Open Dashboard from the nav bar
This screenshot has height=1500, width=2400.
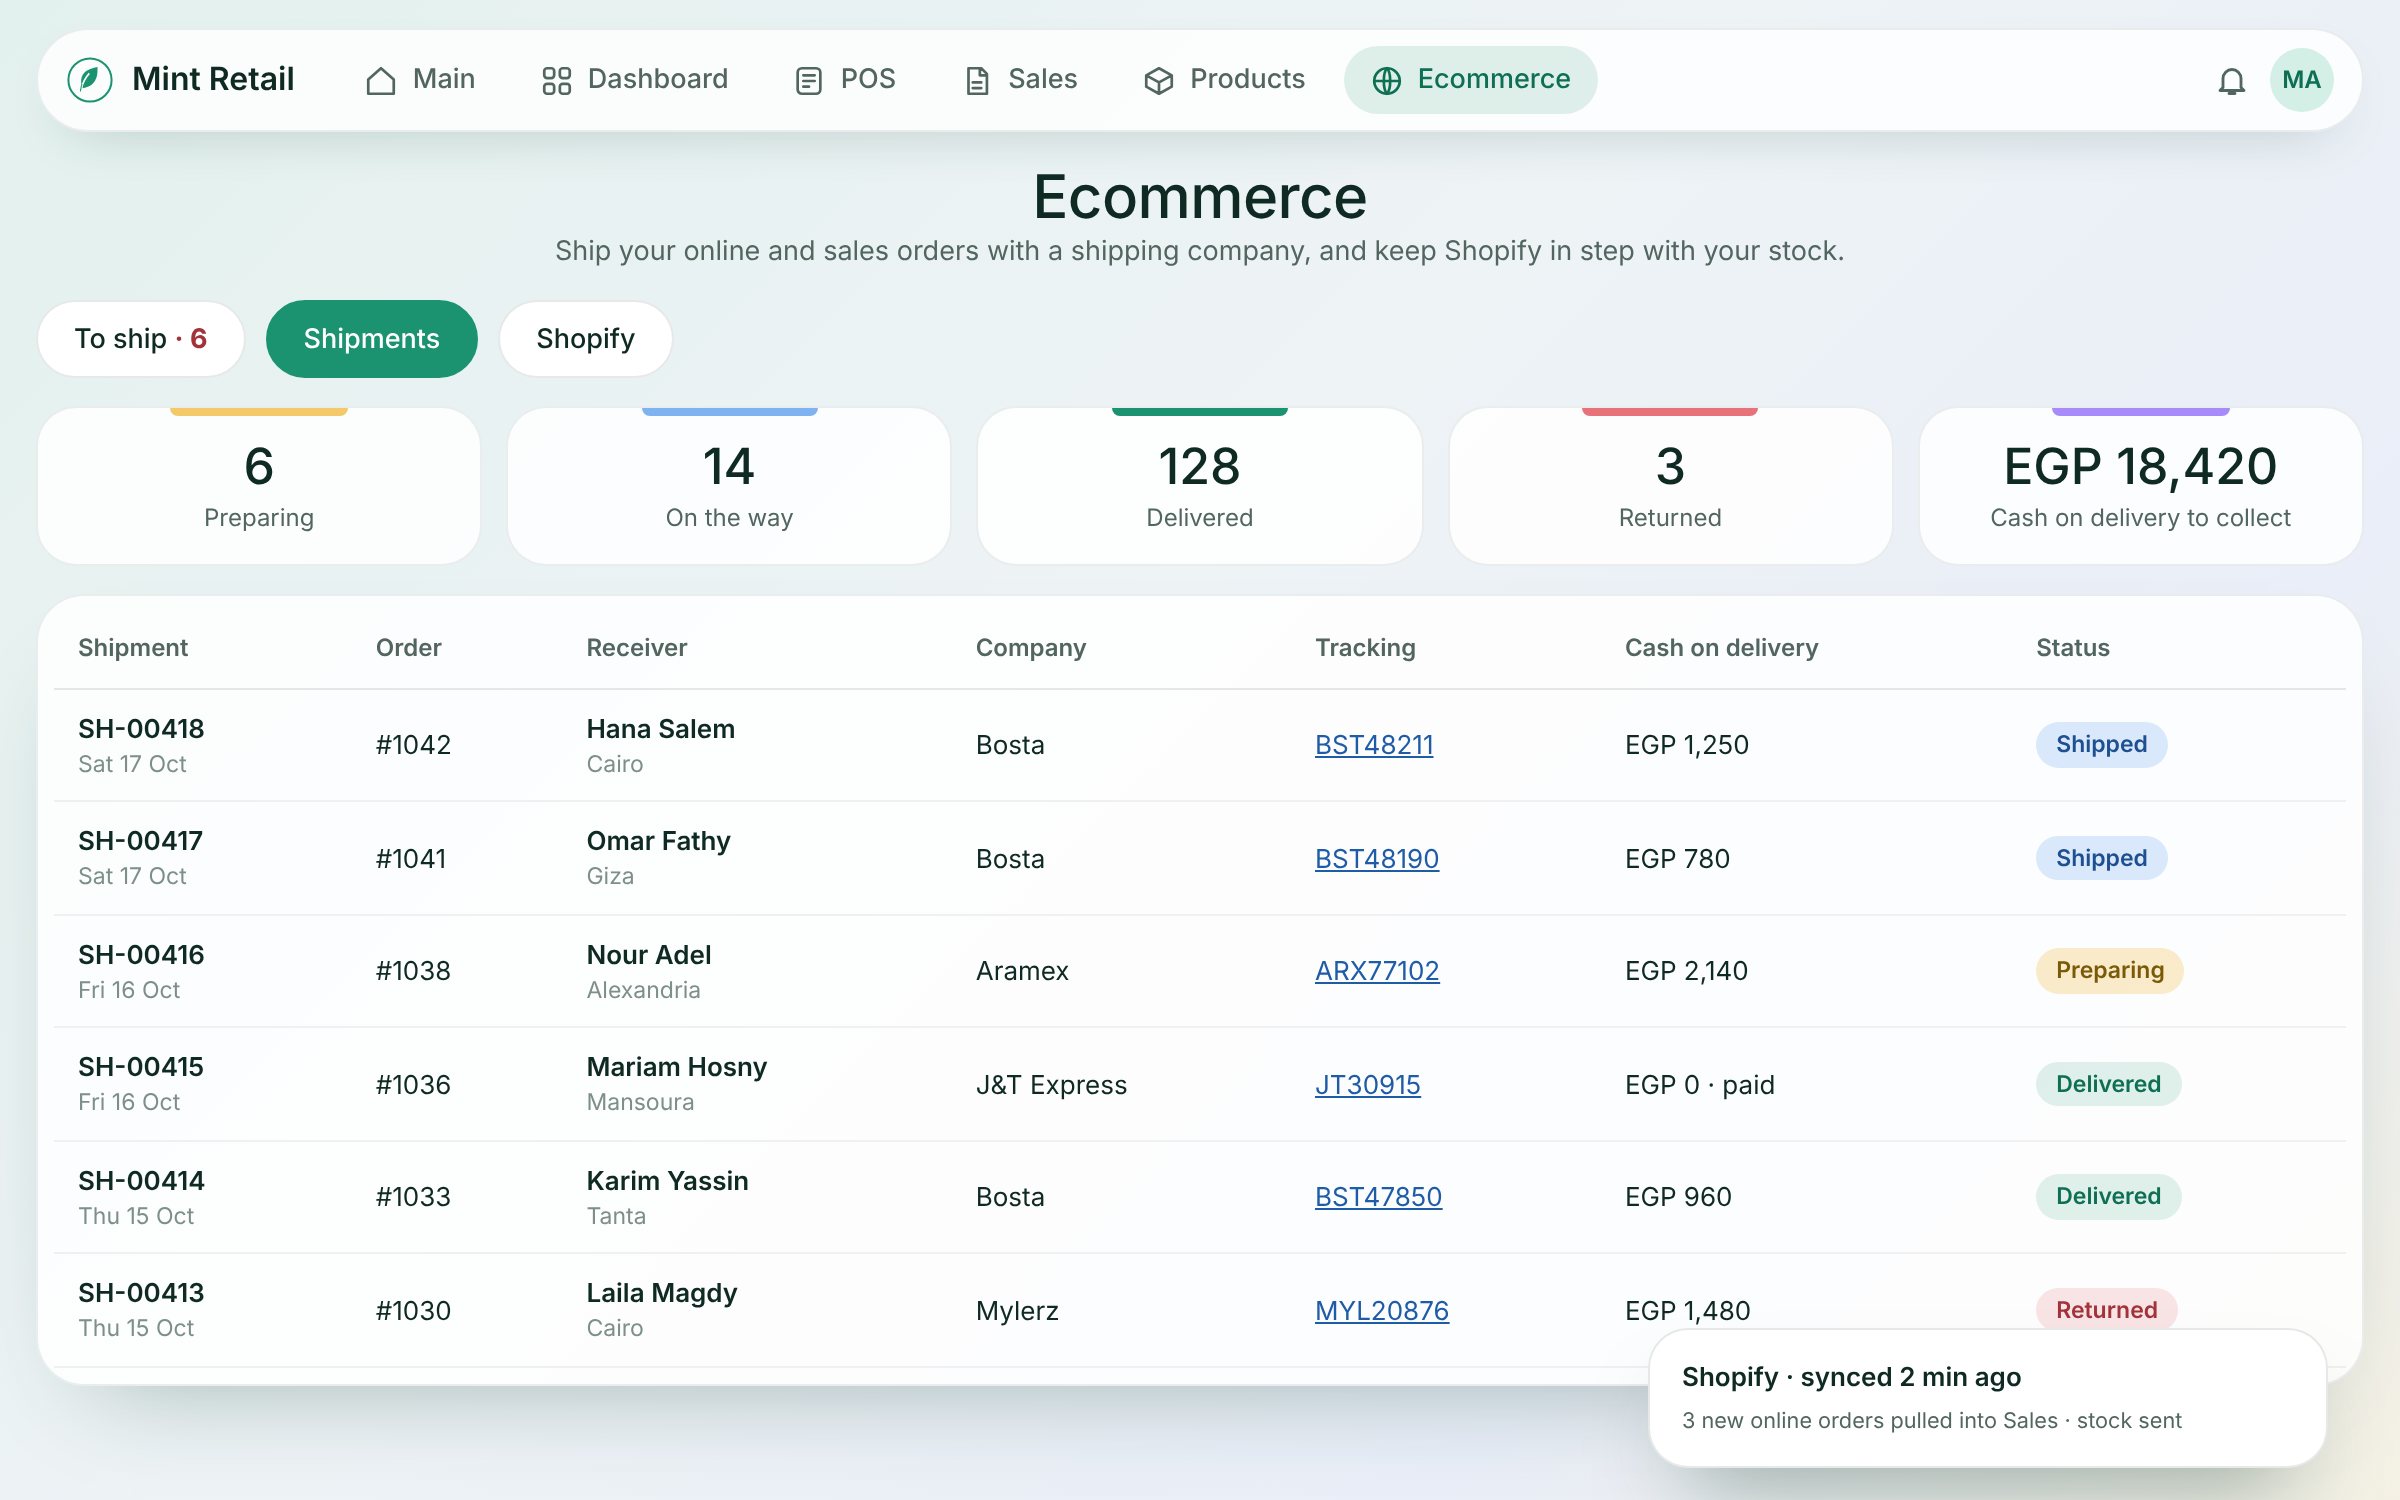click(x=635, y=80)
